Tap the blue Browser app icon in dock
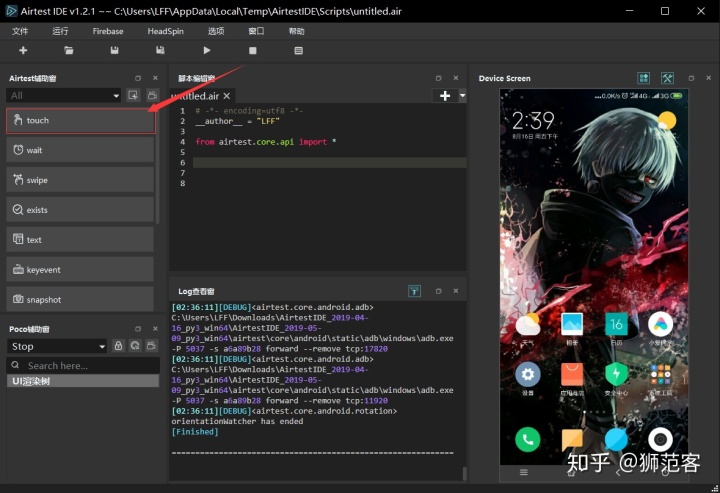This screenshot has width=720, height=493. coord(616,440)
